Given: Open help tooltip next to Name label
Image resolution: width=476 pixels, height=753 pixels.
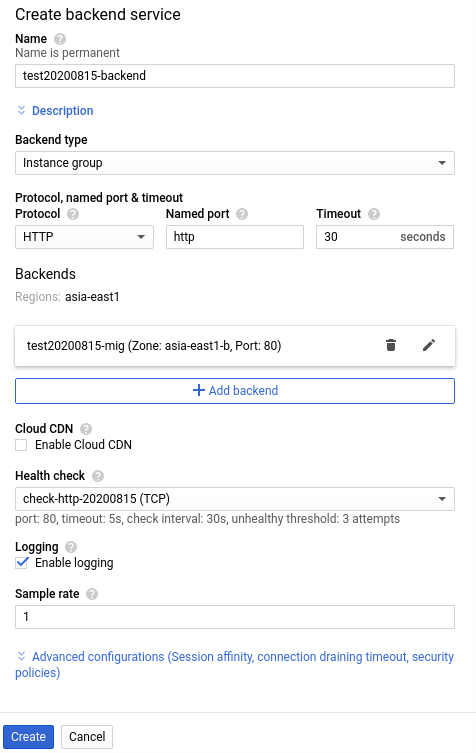Looking at the screenshot, I should [x=60, y=39].
